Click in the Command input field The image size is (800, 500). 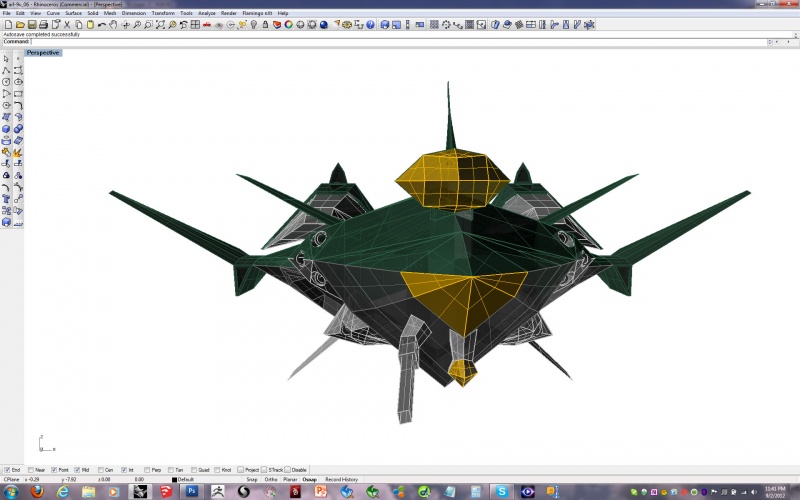coord(398,42)
